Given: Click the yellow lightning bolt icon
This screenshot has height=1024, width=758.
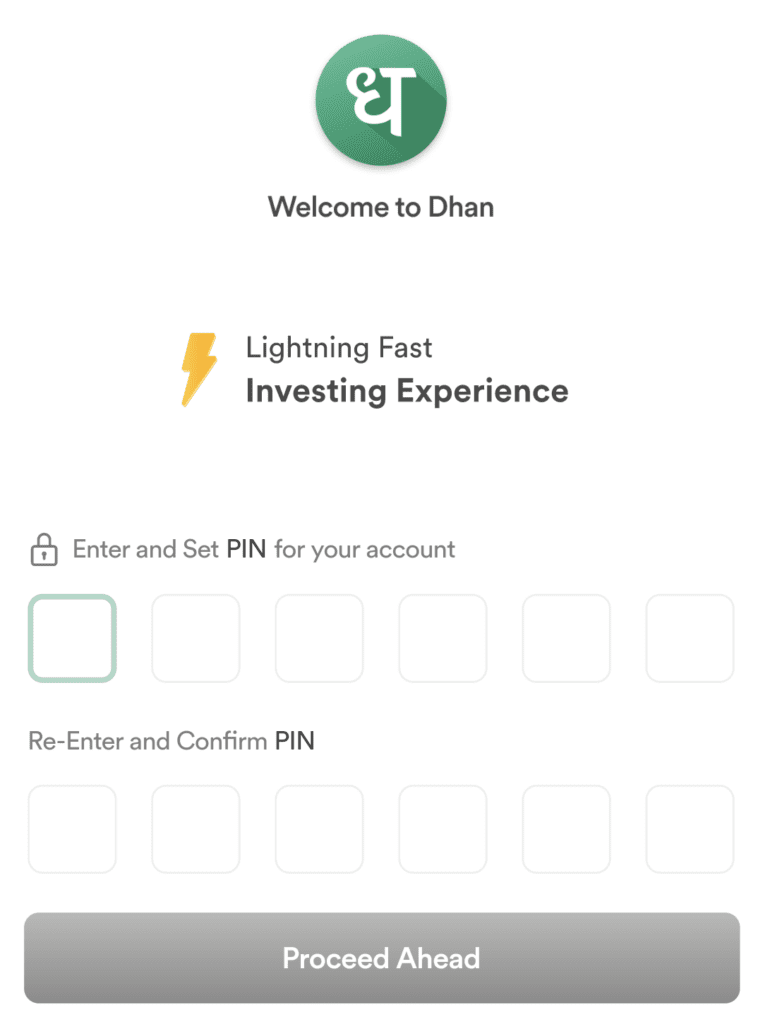Looking at the screenshot, I should pyautogui.click(x=197, y=370).
